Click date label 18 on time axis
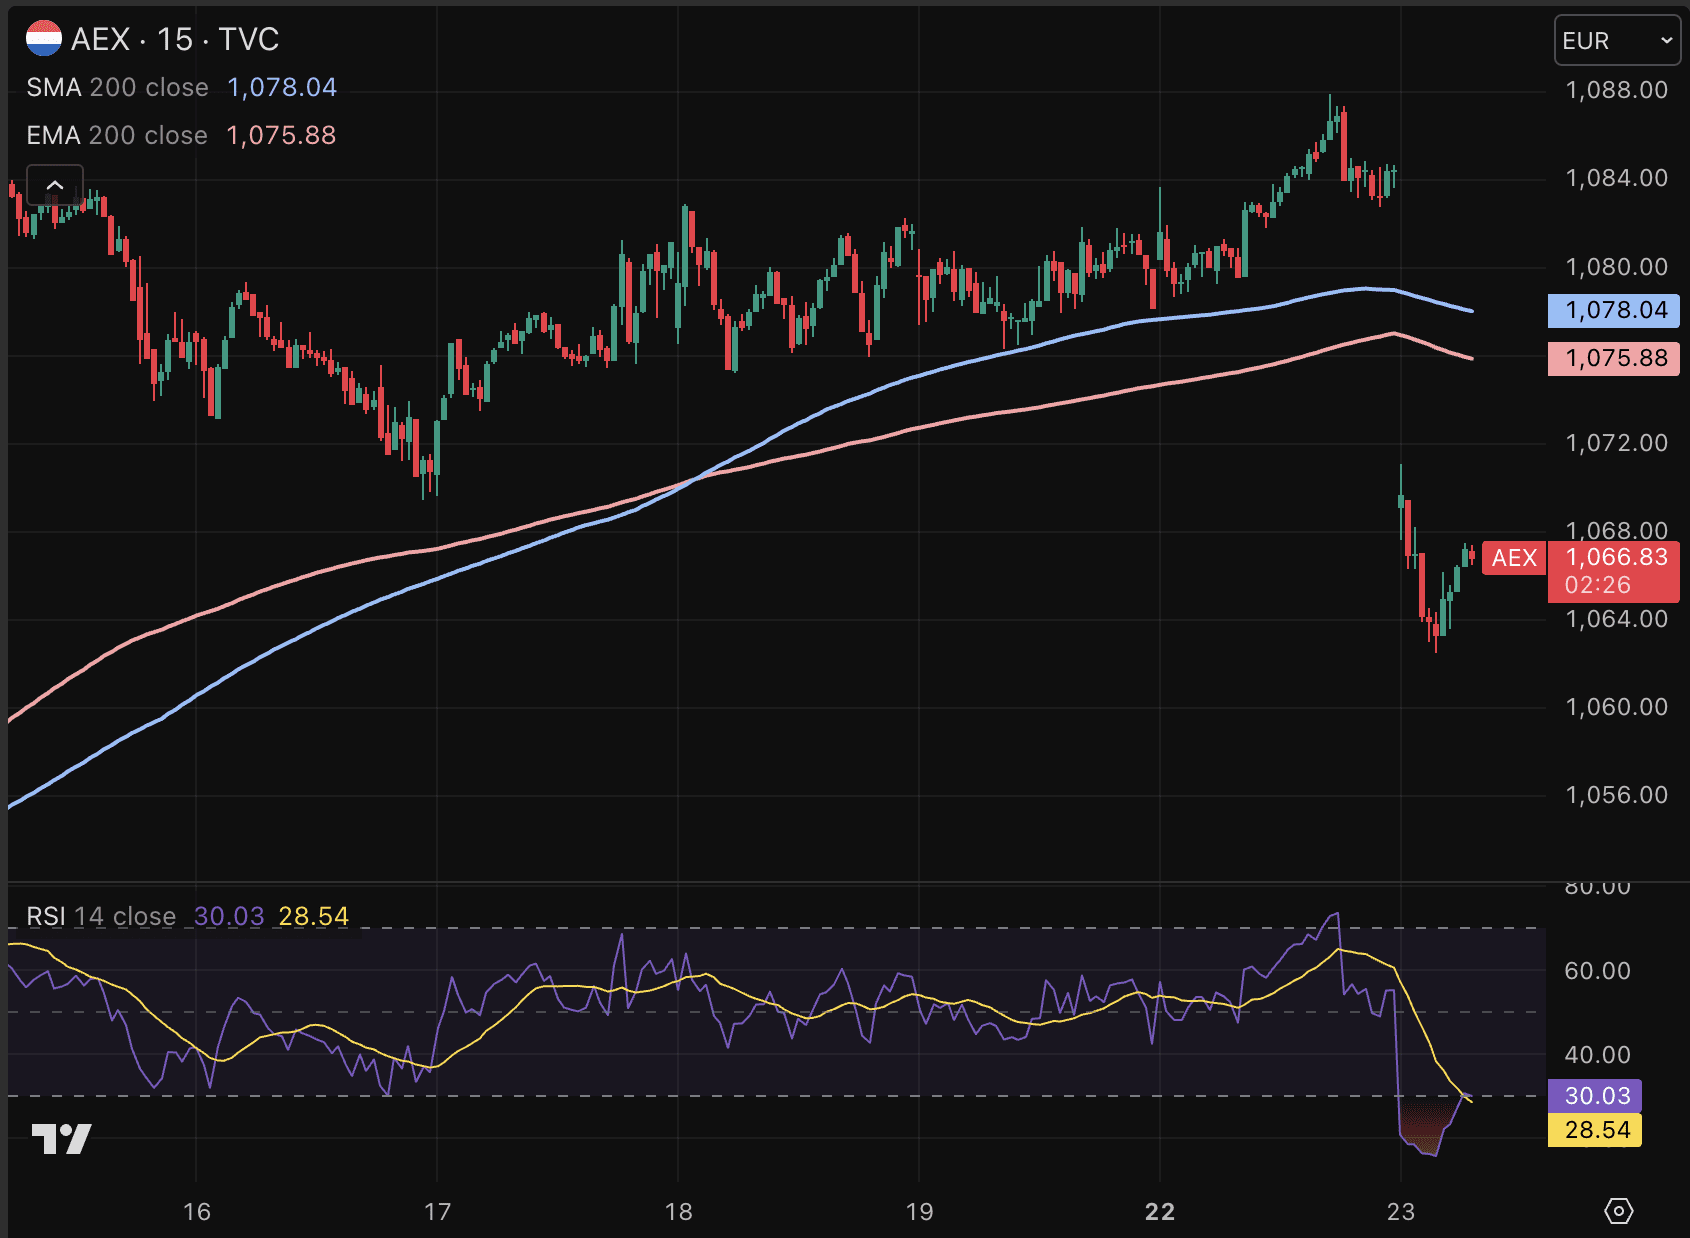This screenshot has height=1238, width=1690. (679, 1212)
